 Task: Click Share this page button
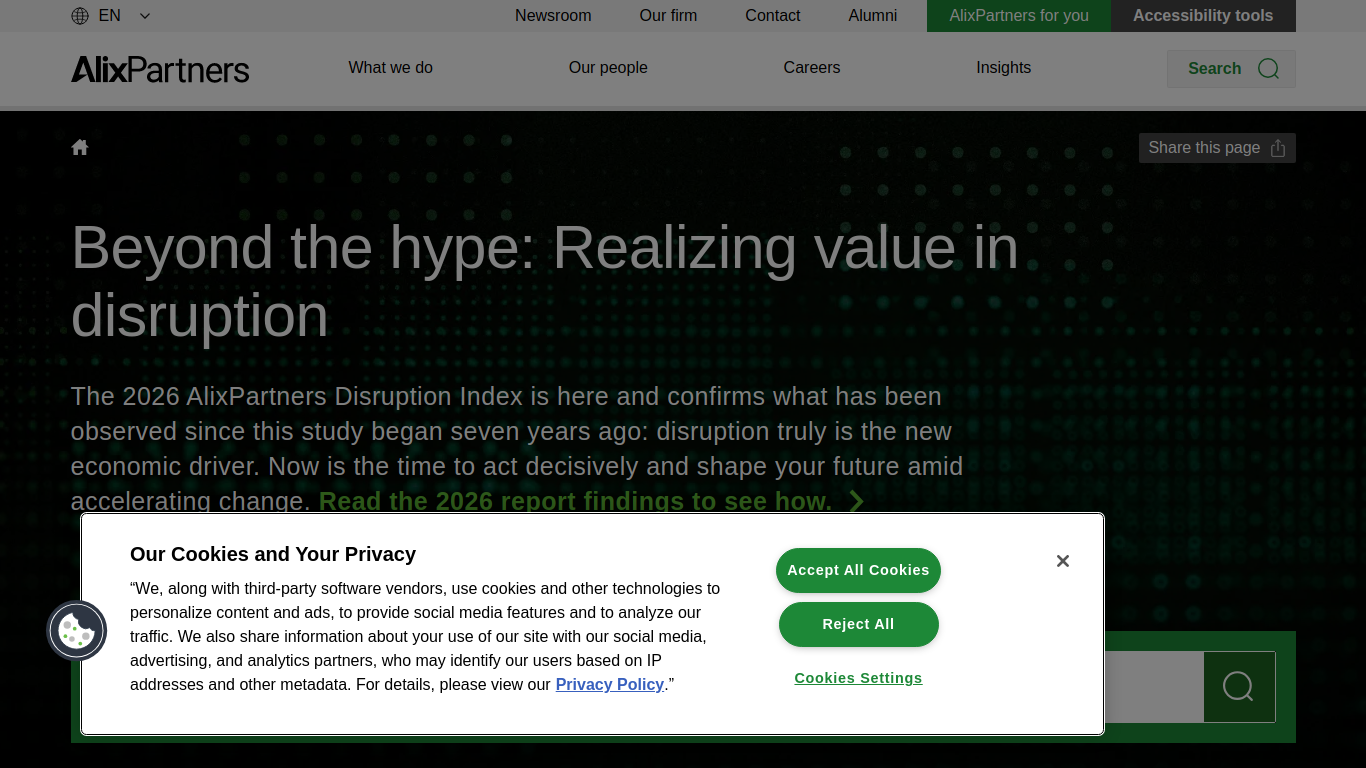[x=1217, y=148]
